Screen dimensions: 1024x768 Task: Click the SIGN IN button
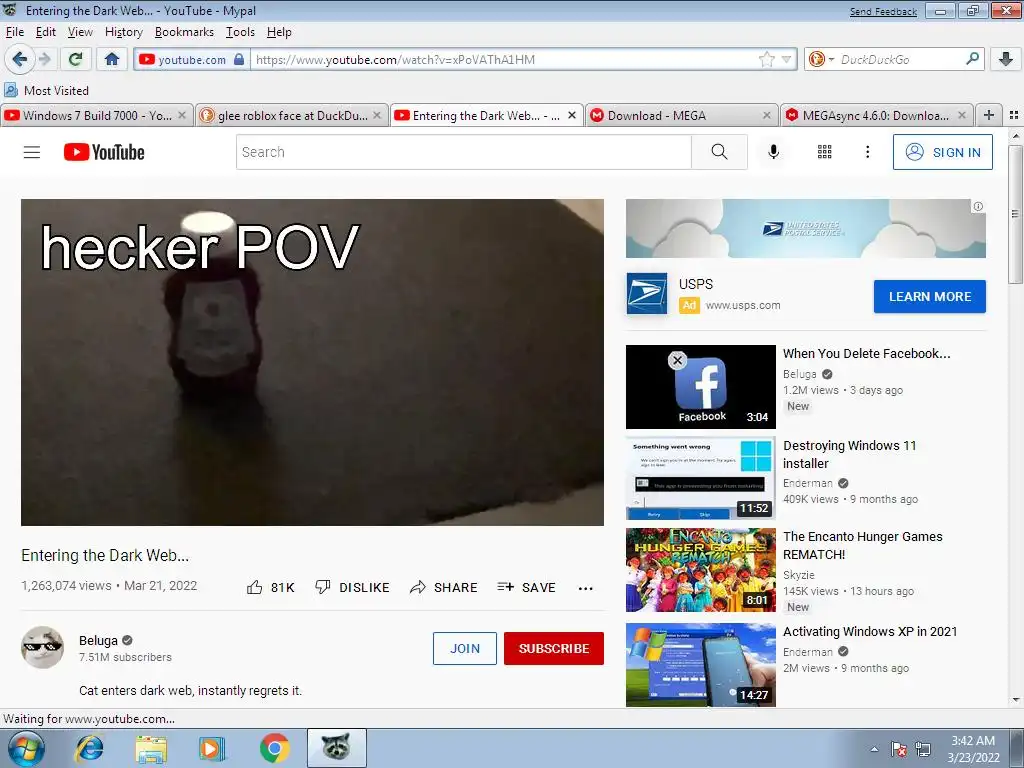[x=942, y=152]
